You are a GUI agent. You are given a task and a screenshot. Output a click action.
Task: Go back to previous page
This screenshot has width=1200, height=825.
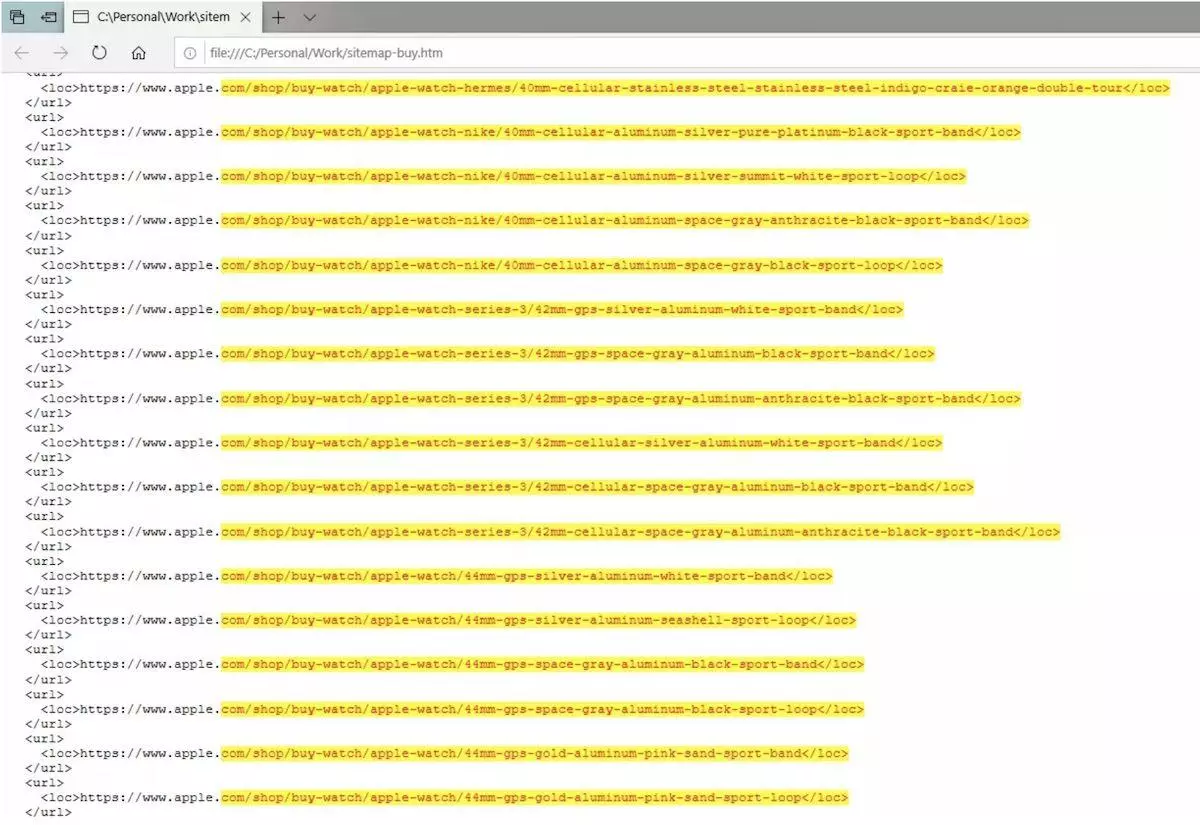click(x=22, y=53)
